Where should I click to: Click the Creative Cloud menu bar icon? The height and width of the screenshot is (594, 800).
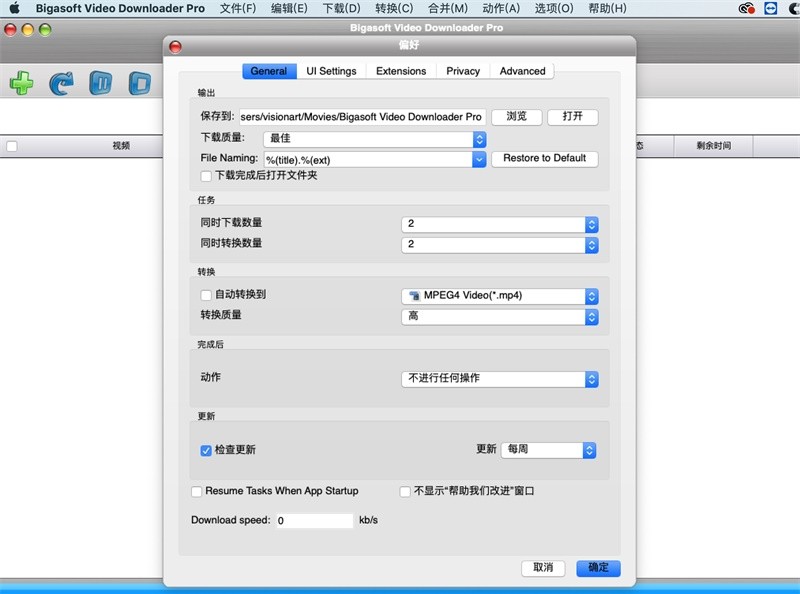pos(746,8)
